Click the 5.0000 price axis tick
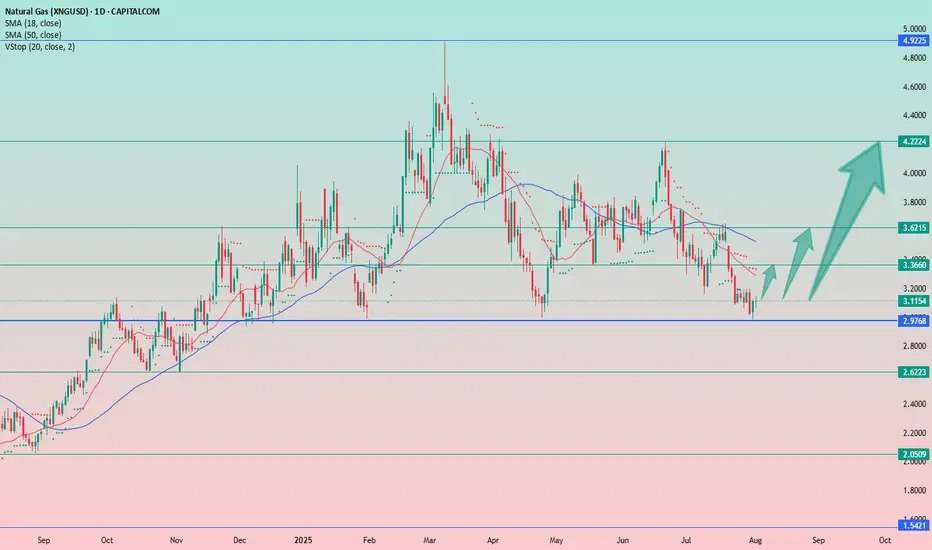 (914, 29)
